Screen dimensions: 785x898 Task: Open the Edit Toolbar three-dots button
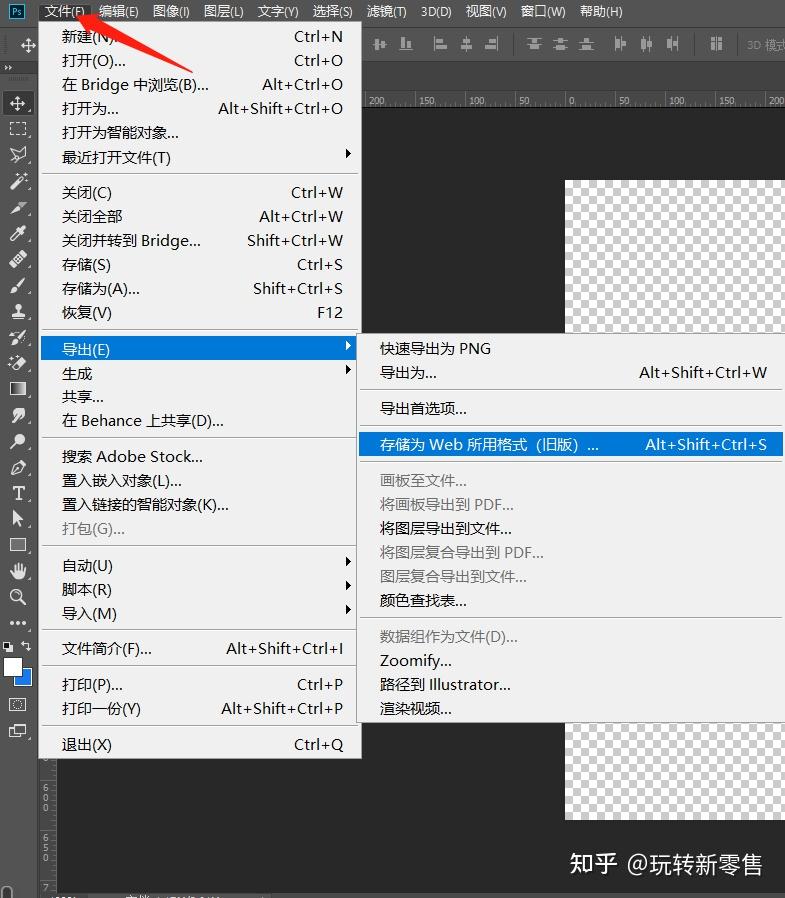(x=18, y=623)
